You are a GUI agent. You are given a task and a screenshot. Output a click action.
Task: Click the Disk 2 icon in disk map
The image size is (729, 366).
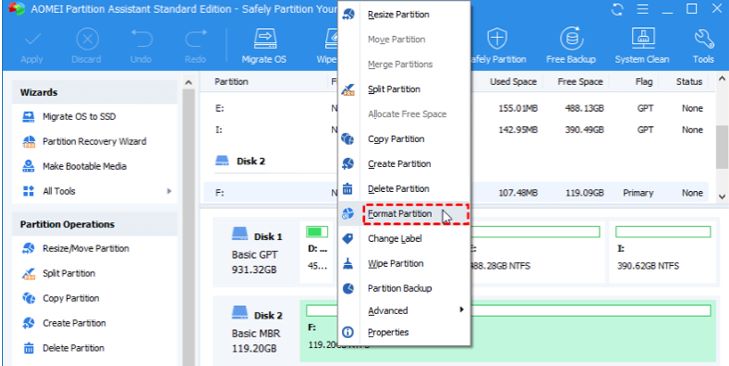240,312
